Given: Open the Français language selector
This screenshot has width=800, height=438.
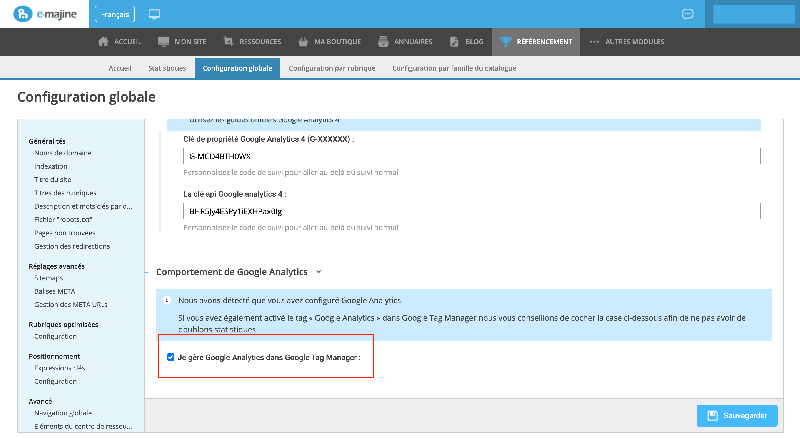Looking at the screenshot, I should coord(115,14).
